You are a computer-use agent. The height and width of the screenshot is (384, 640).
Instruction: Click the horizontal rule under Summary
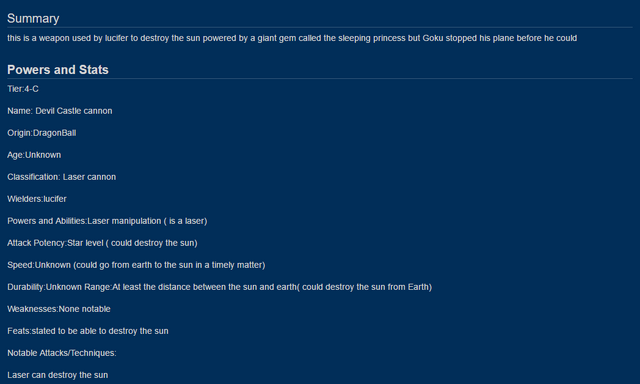click(320, 27)
